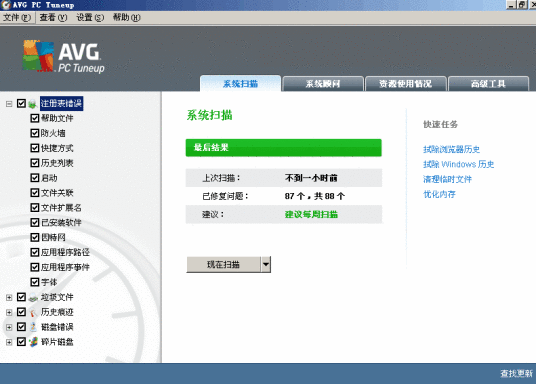The image size is (536, 384).
Task: Click the green 最后结果 header bar
Action: [283, 148]
